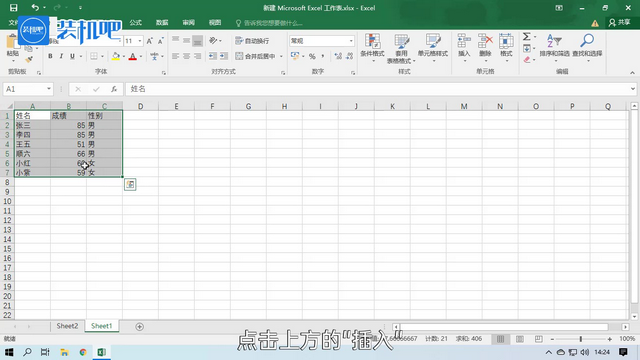Click into the formula bar

point(377,89)
